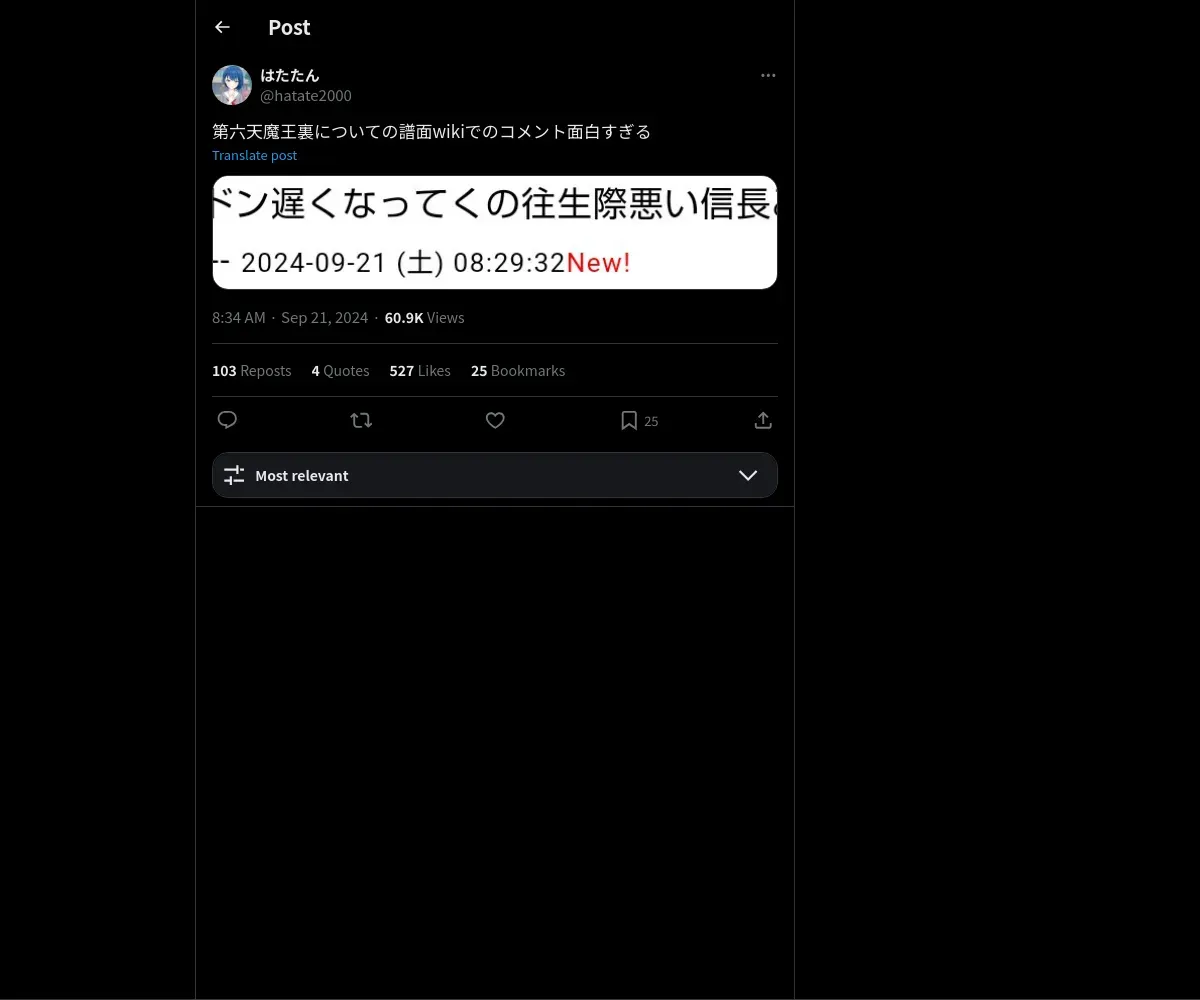Repost using the retweet arrows icon
The image size is (1200, 1000).
pyautogui.click(x=361, y=420)
